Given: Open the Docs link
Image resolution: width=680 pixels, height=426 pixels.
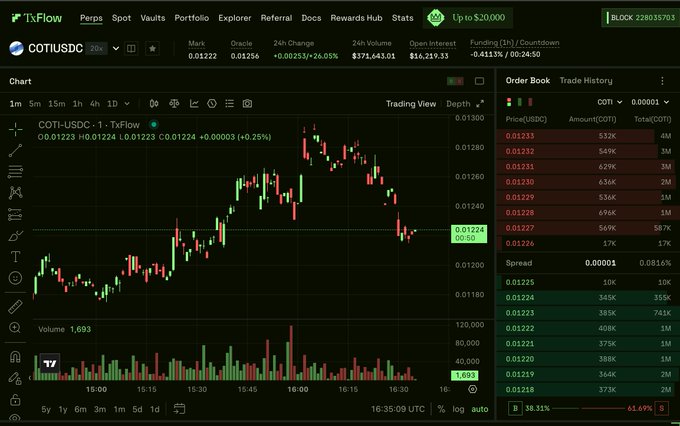Looking at the screenshot, I should [x=311, y=18].
